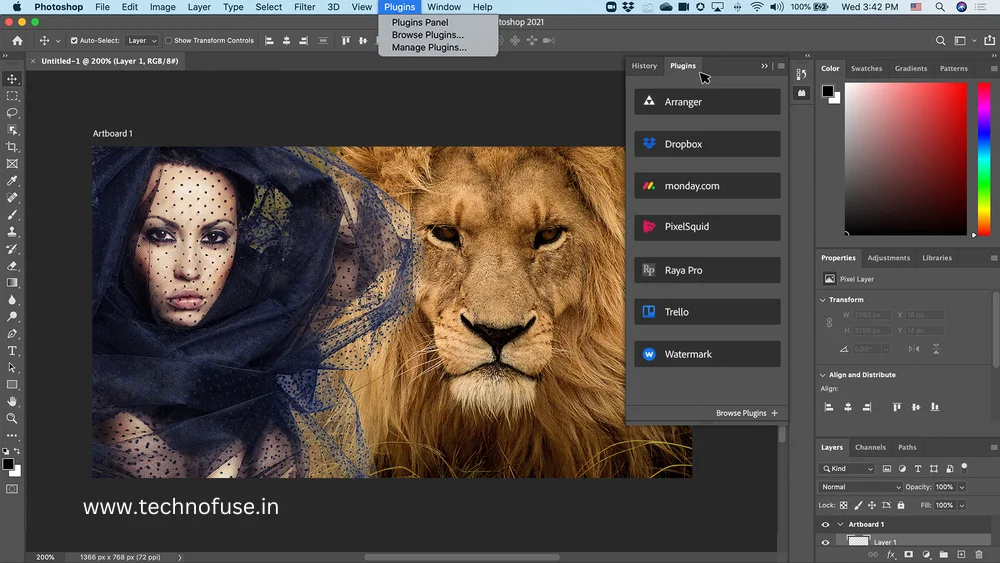
Task: Select the Move tool
Action: pos(12,79)
